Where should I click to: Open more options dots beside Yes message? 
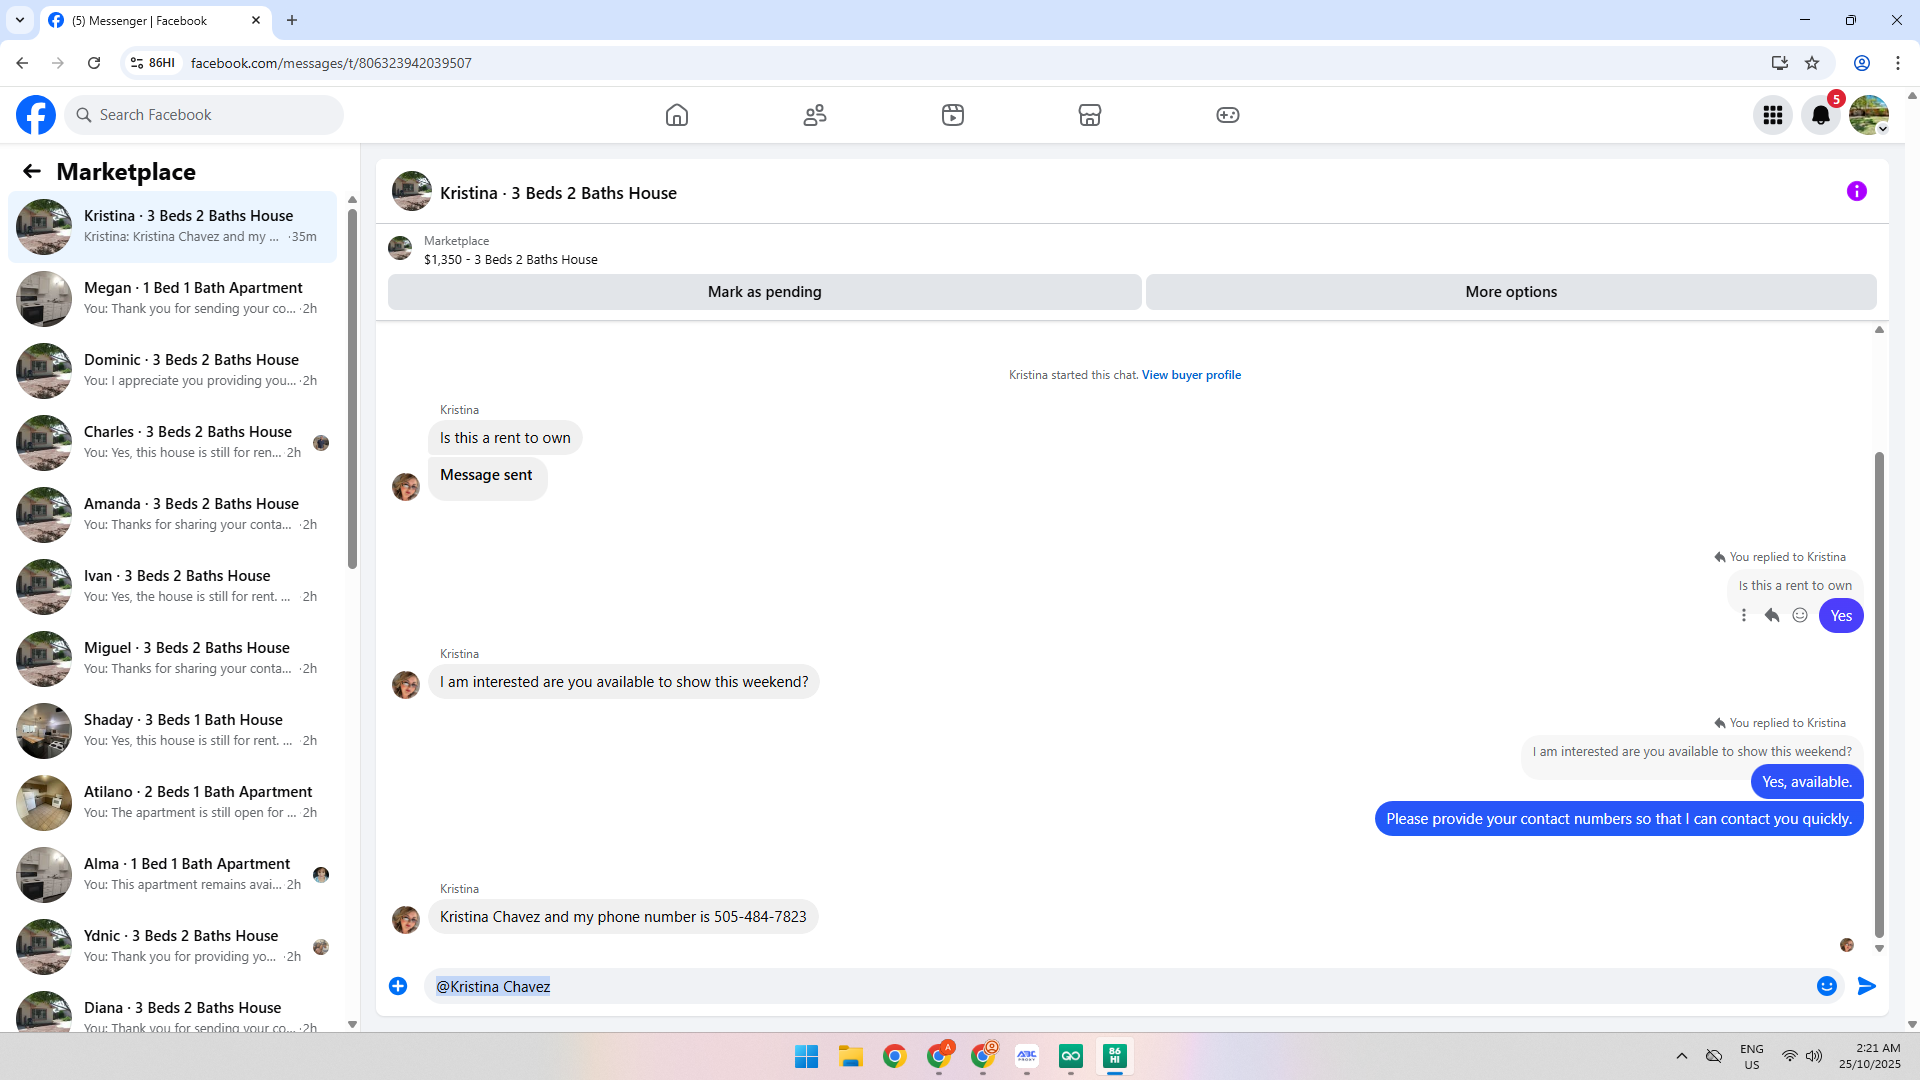point(1744,616)
